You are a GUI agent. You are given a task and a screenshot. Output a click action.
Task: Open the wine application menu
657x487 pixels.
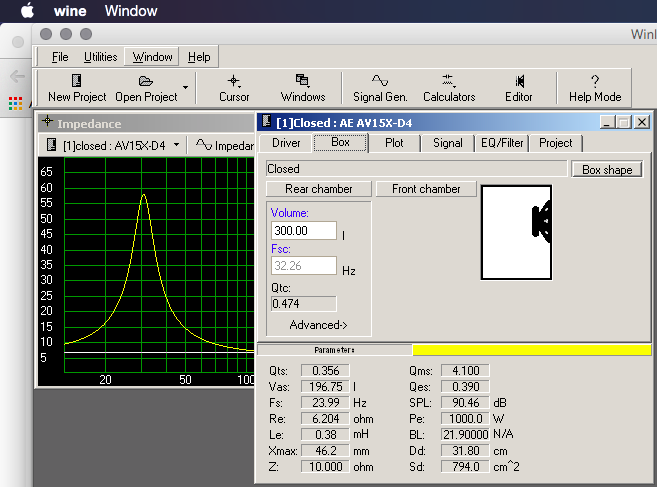point(70,11)
